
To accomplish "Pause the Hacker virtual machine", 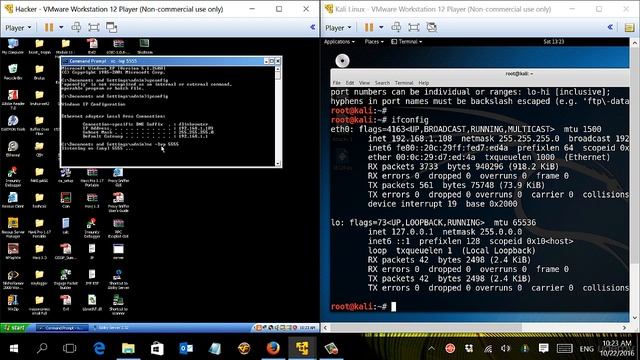I will [49, 27].
